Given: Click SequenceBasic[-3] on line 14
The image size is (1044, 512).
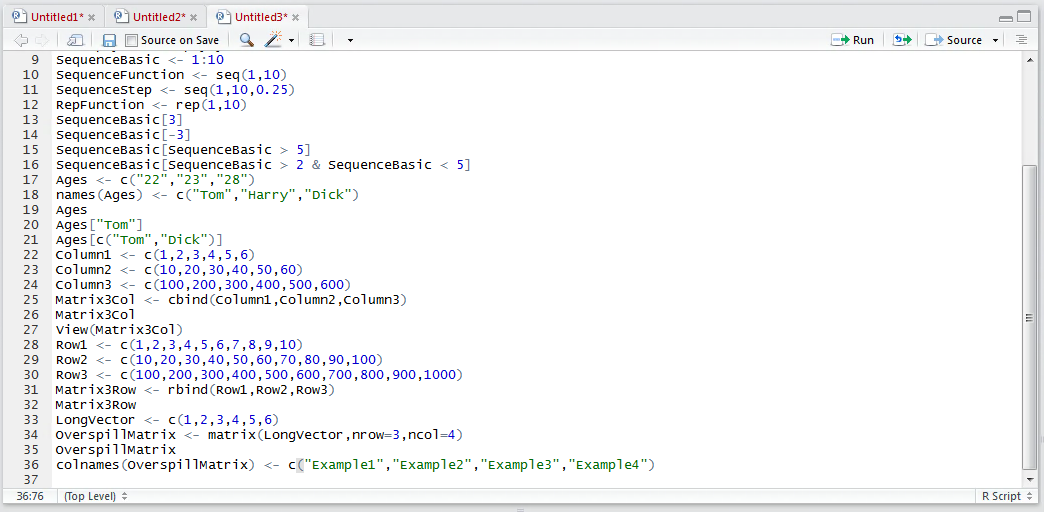Looking at the screenshot, I should click(x=123, y=135).
